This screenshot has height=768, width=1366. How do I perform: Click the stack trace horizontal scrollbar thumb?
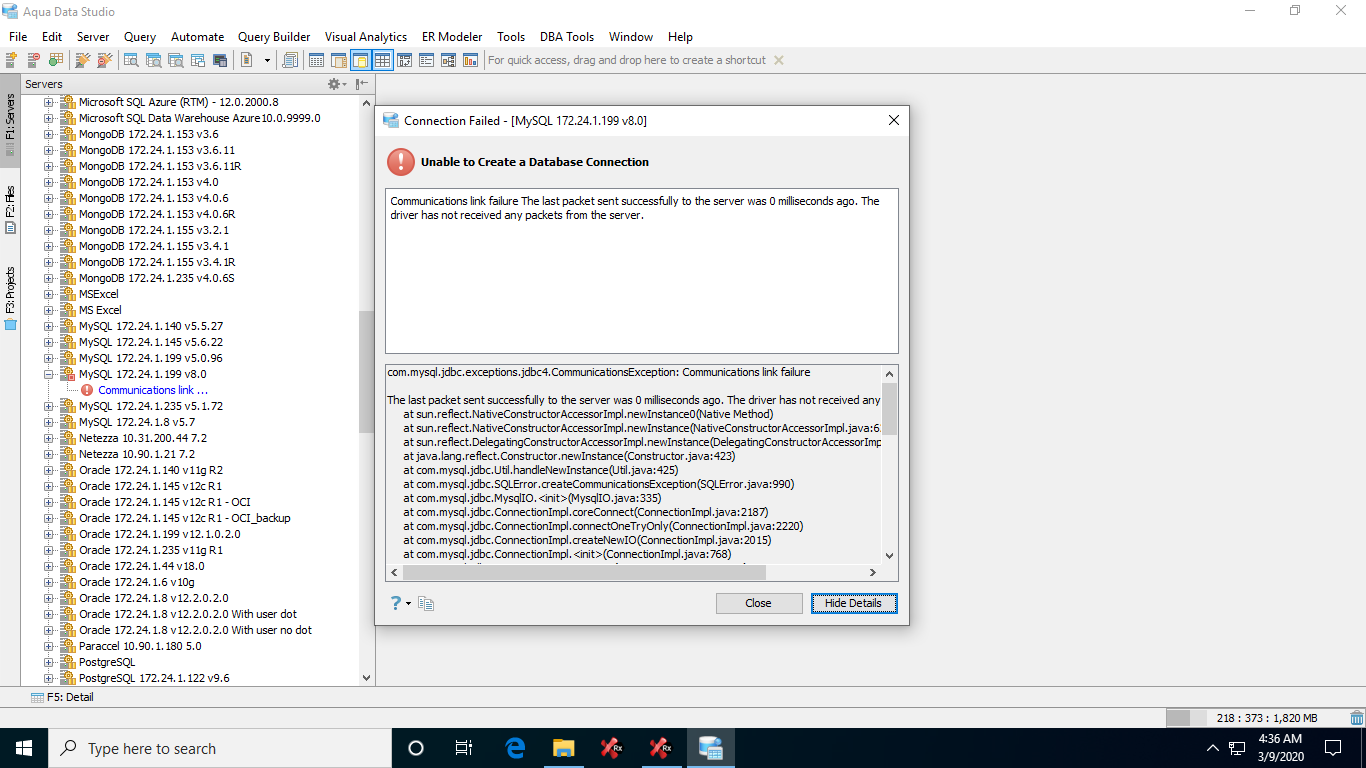[584, 573]
